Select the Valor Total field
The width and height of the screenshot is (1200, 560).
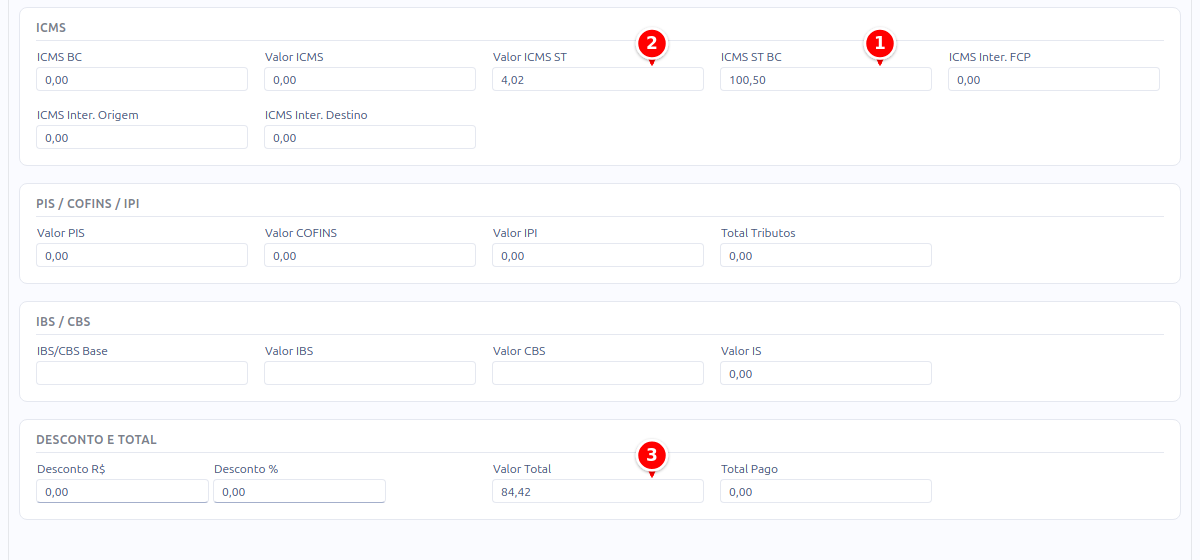[x=598, y=491]
